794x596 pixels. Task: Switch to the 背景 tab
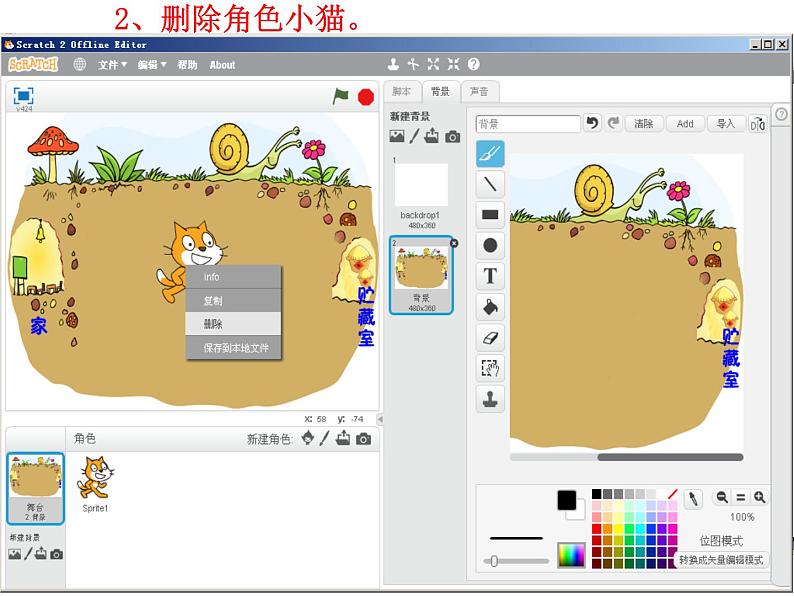pos(440,92)
